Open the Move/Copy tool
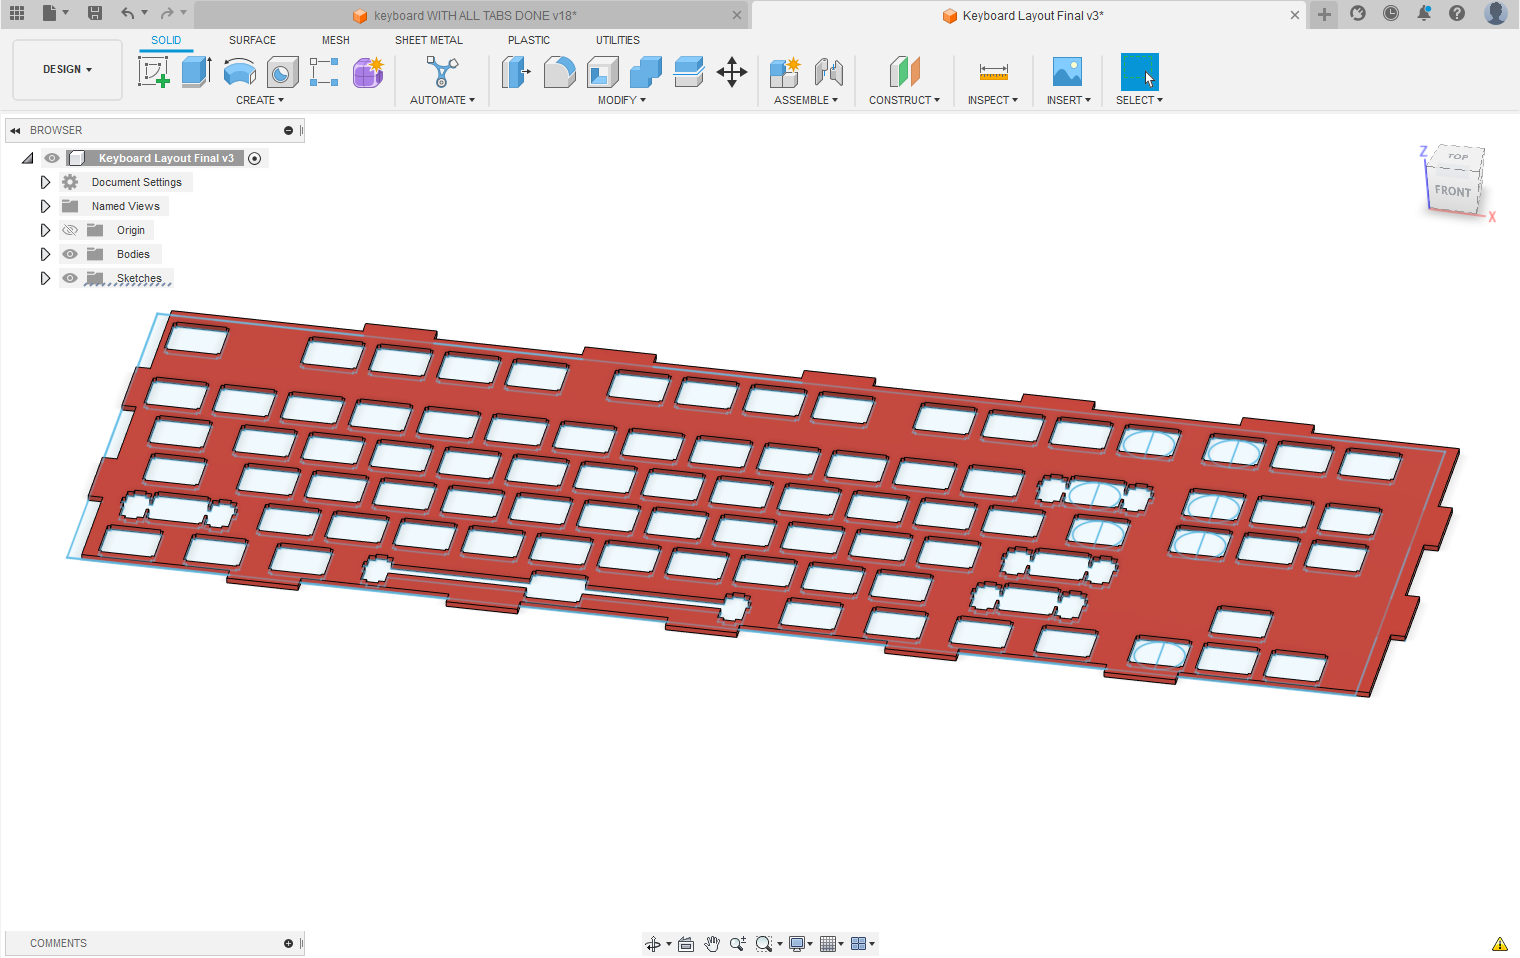 [x=732, y=72]
